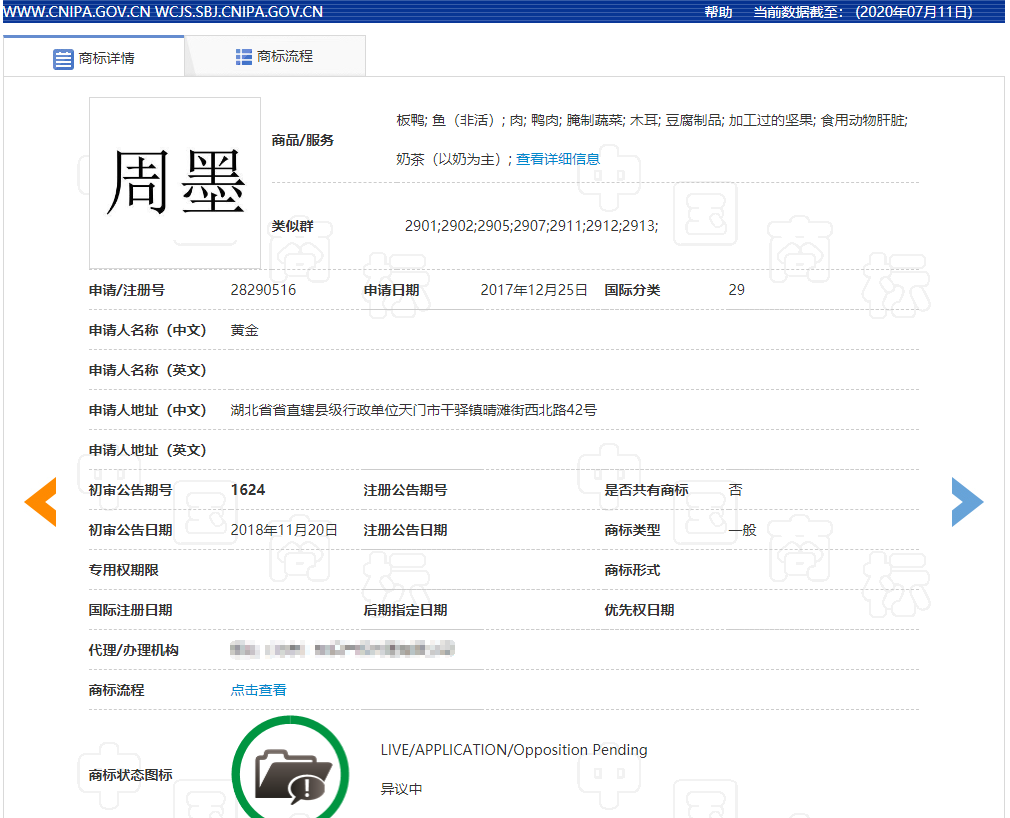Click the 申请人地址（中文） label

coord(148,410)
